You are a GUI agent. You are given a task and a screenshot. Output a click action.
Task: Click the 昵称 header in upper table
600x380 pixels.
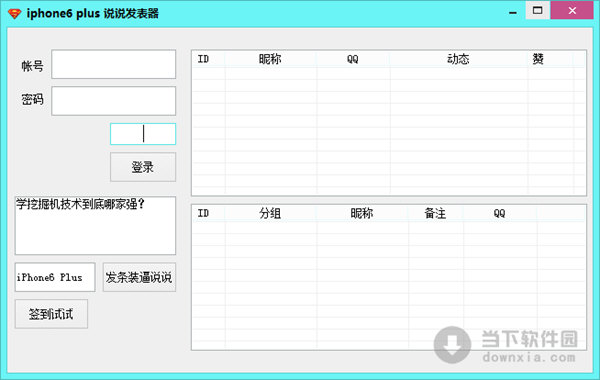pyautogui.click(x=271, y=59)
